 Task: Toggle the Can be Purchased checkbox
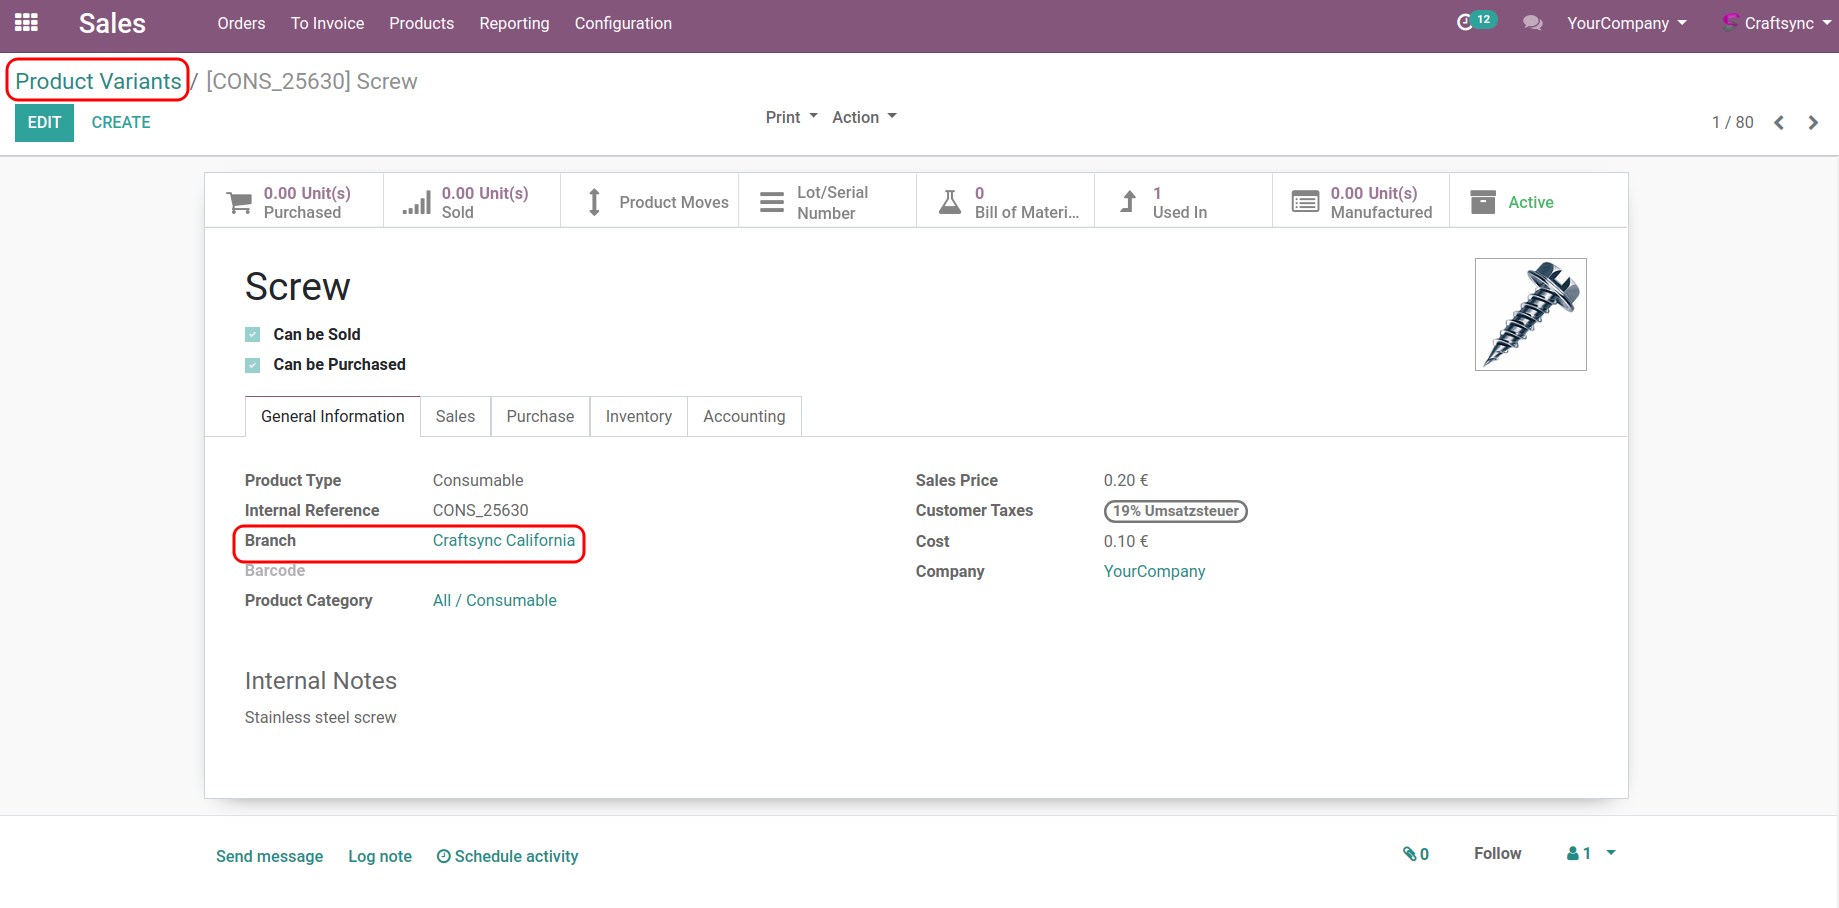pyautogui.click(x=253, y=365)
